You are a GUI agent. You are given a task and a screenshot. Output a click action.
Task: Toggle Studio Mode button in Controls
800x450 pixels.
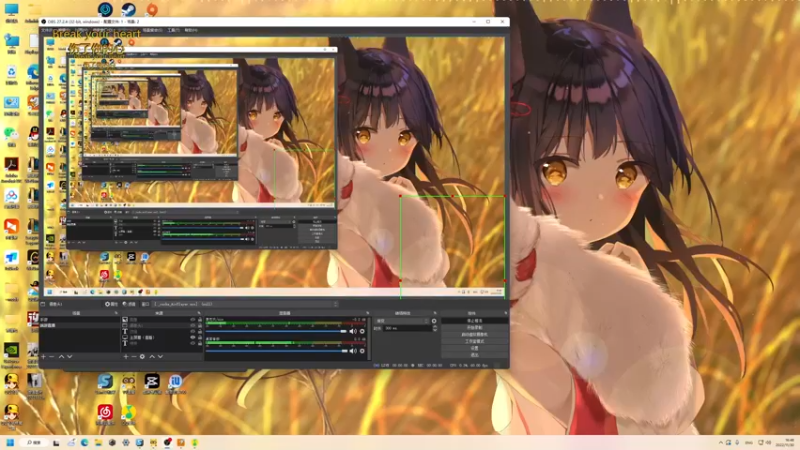click(x=475, y=341)
